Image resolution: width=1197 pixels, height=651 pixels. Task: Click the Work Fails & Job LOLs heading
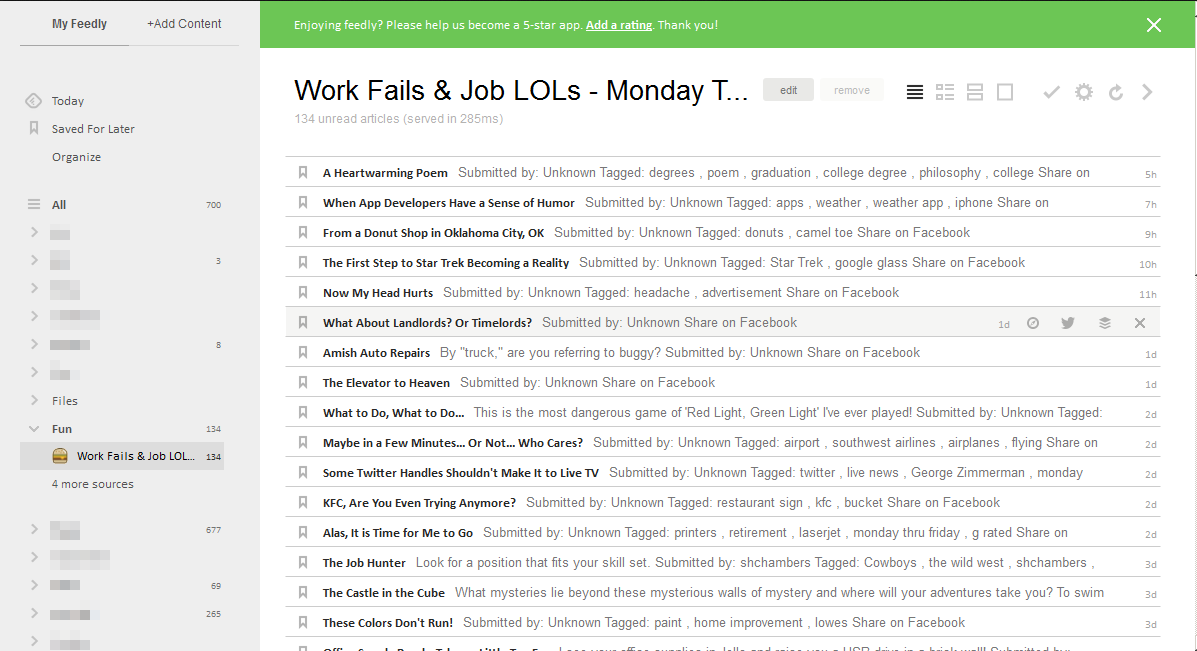[521, 91]
